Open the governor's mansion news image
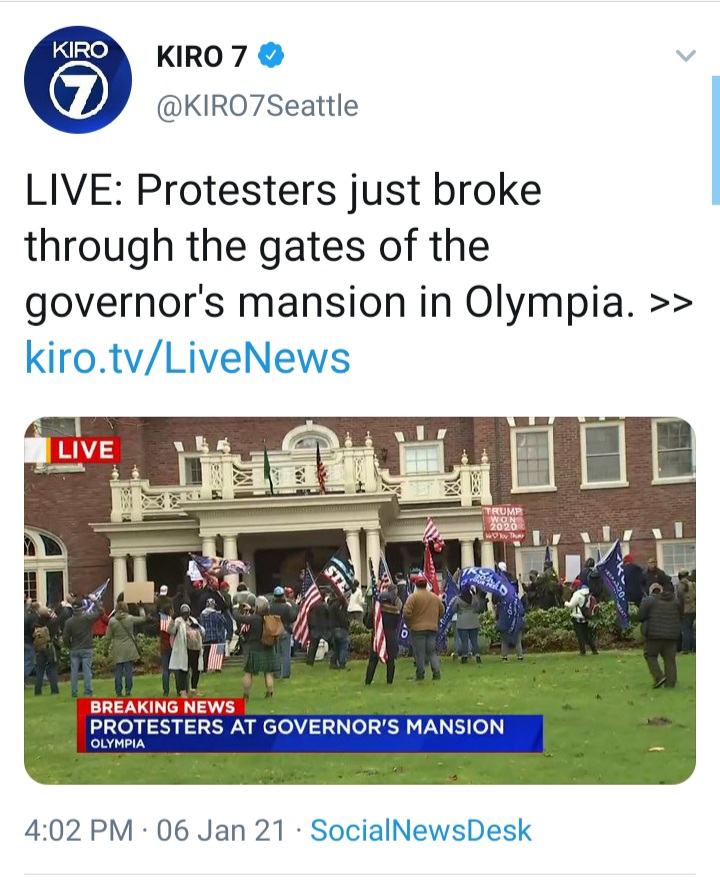Viewport: 720px width, 887px height. [x=360, y=600]
